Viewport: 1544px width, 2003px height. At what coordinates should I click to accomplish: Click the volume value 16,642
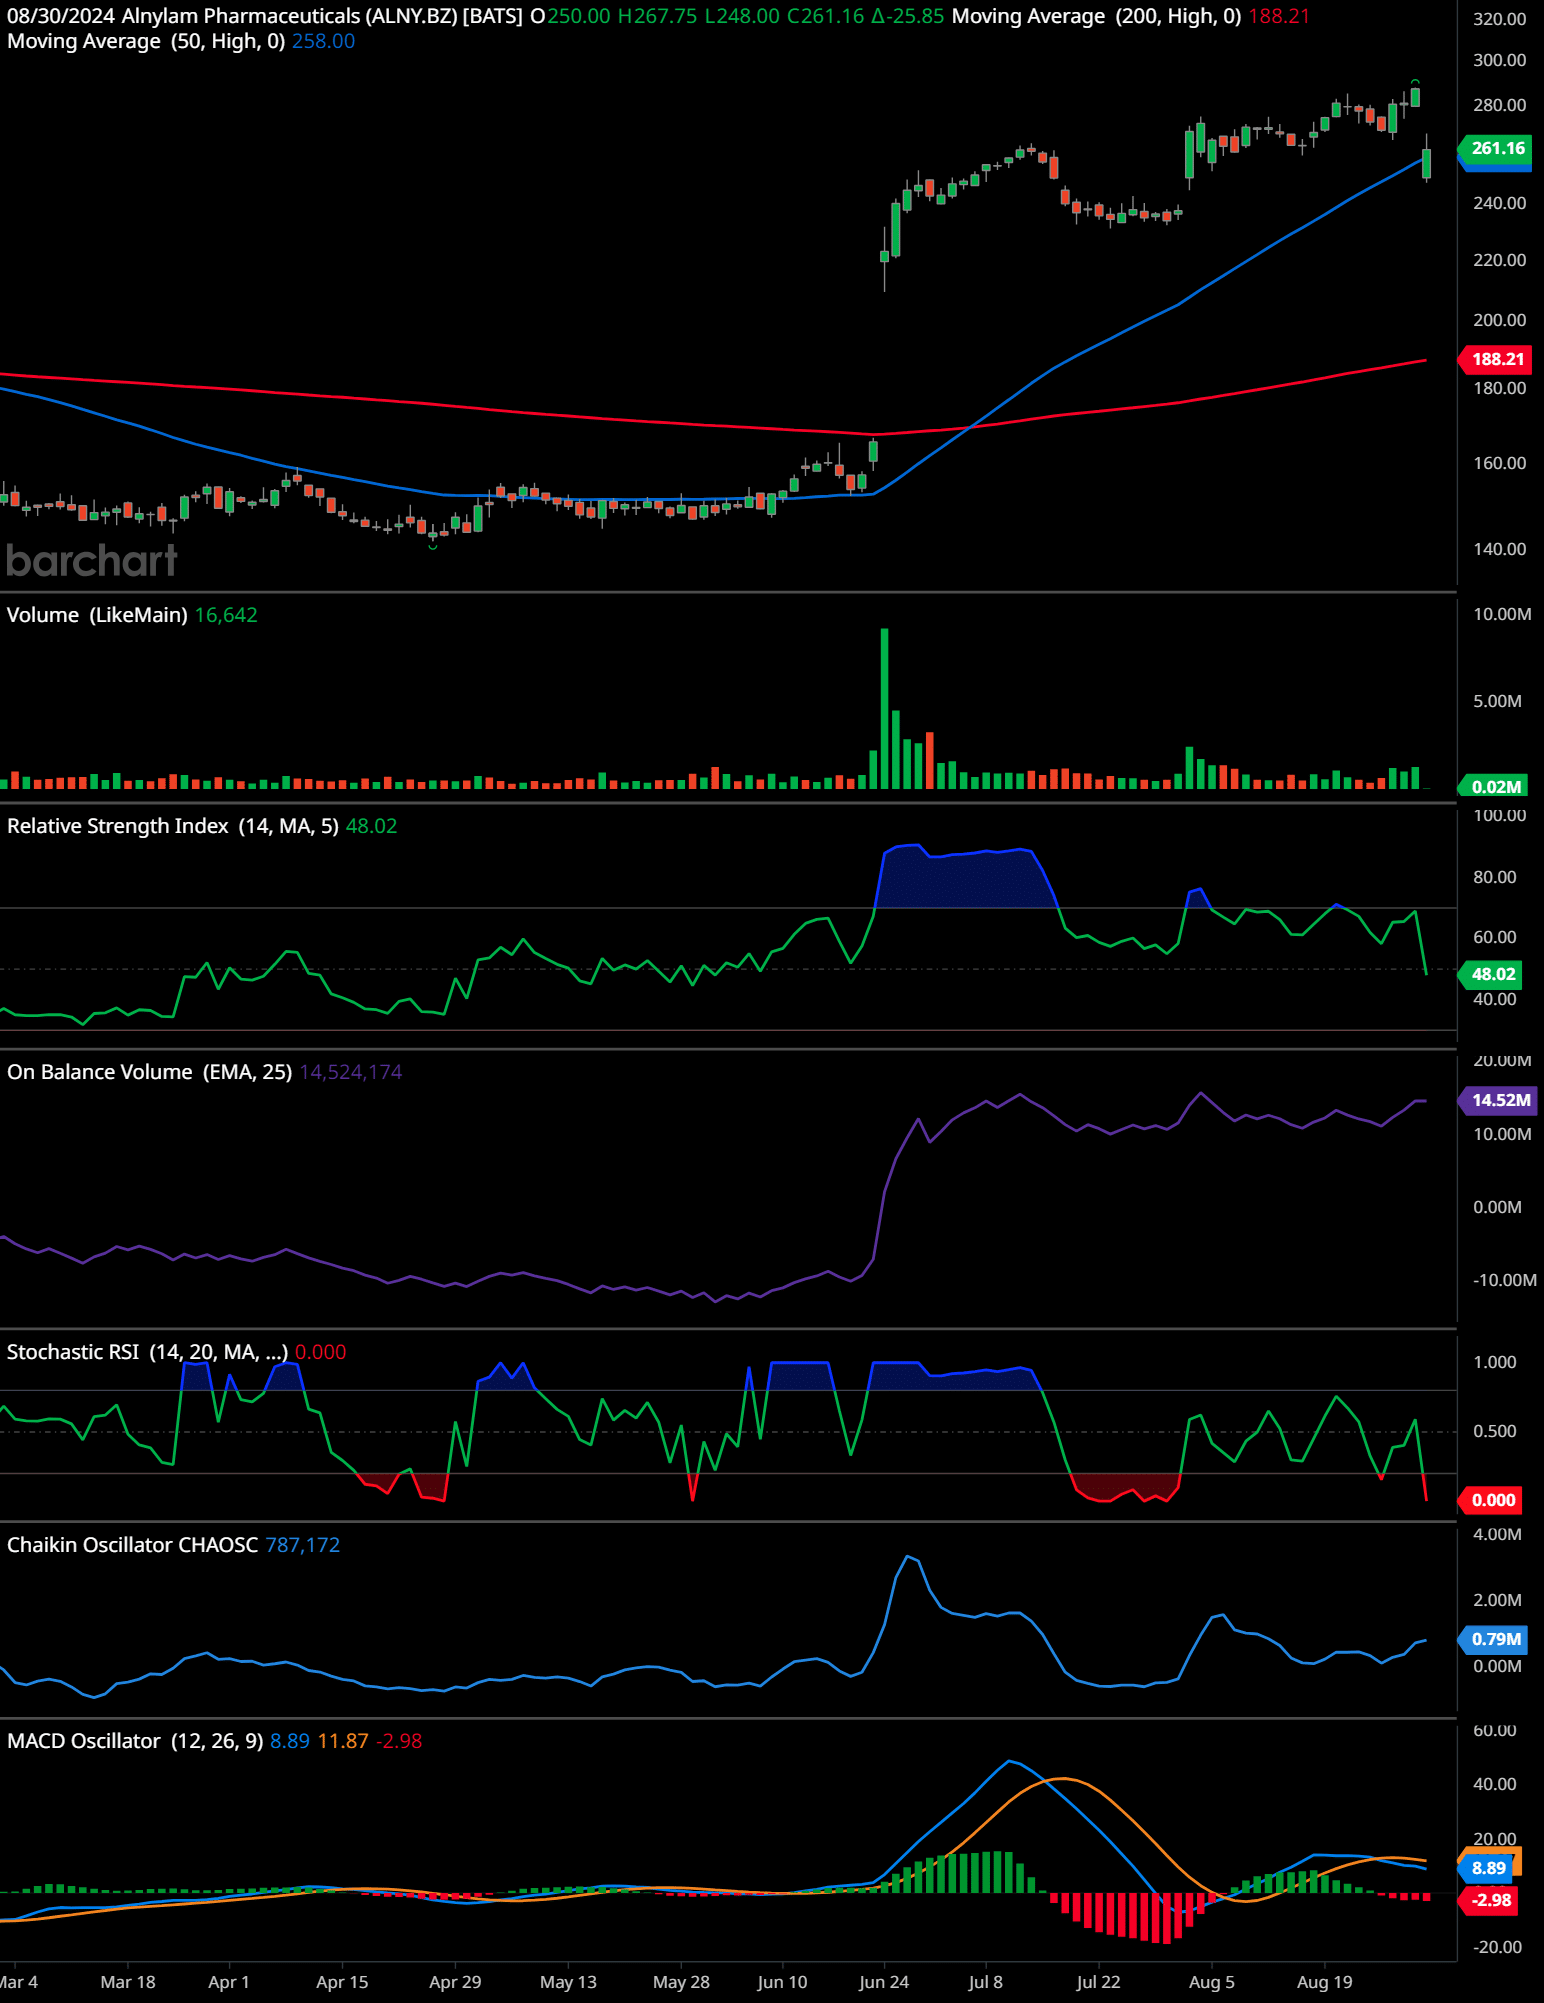click(x=226, y=615)
